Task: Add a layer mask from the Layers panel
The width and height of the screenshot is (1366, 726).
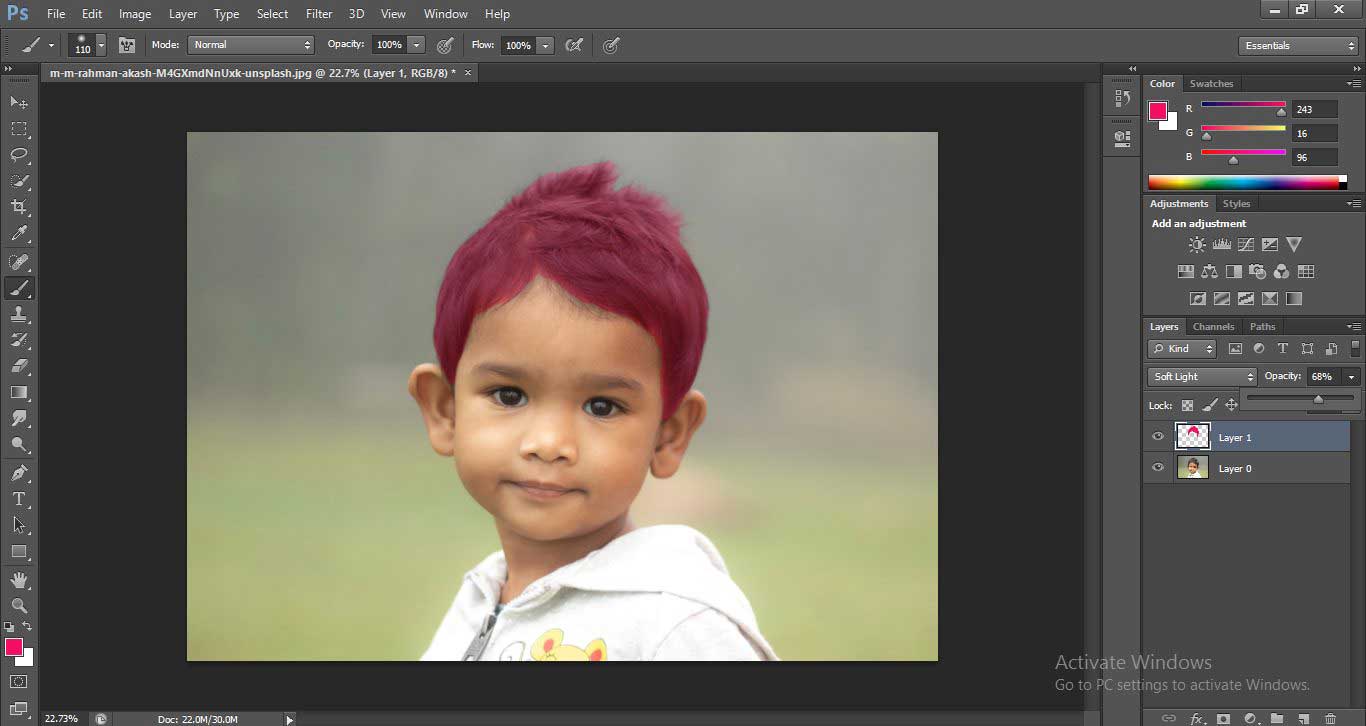Action: pos(1222,717)
